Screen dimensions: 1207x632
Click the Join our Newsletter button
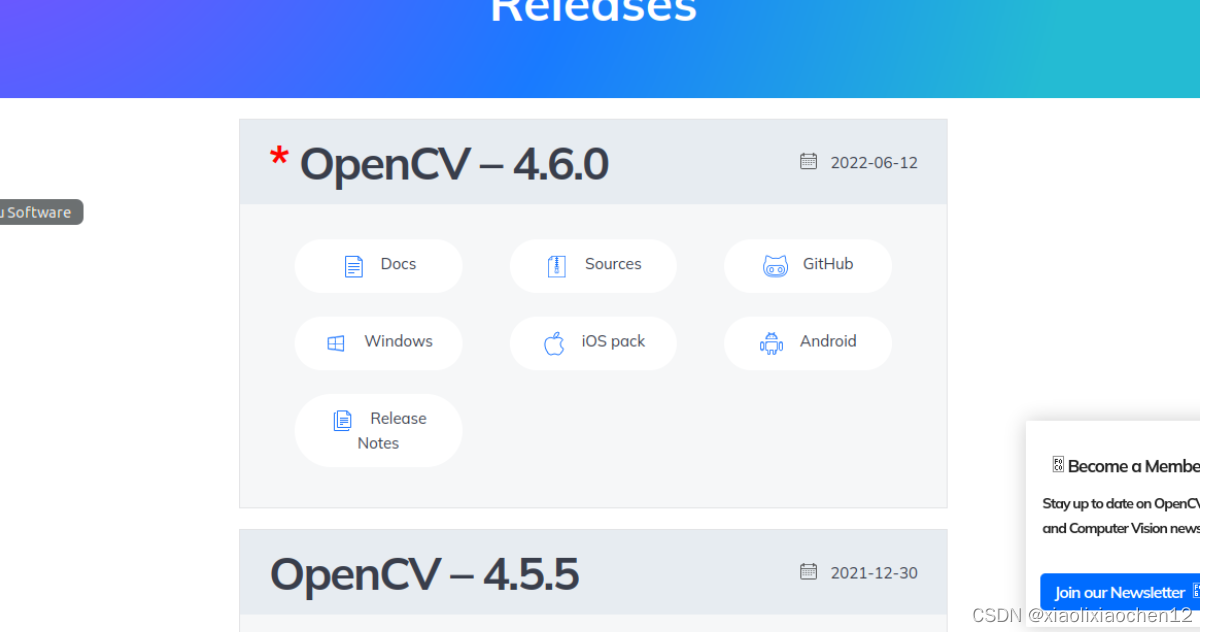(x=1120, y=592)
